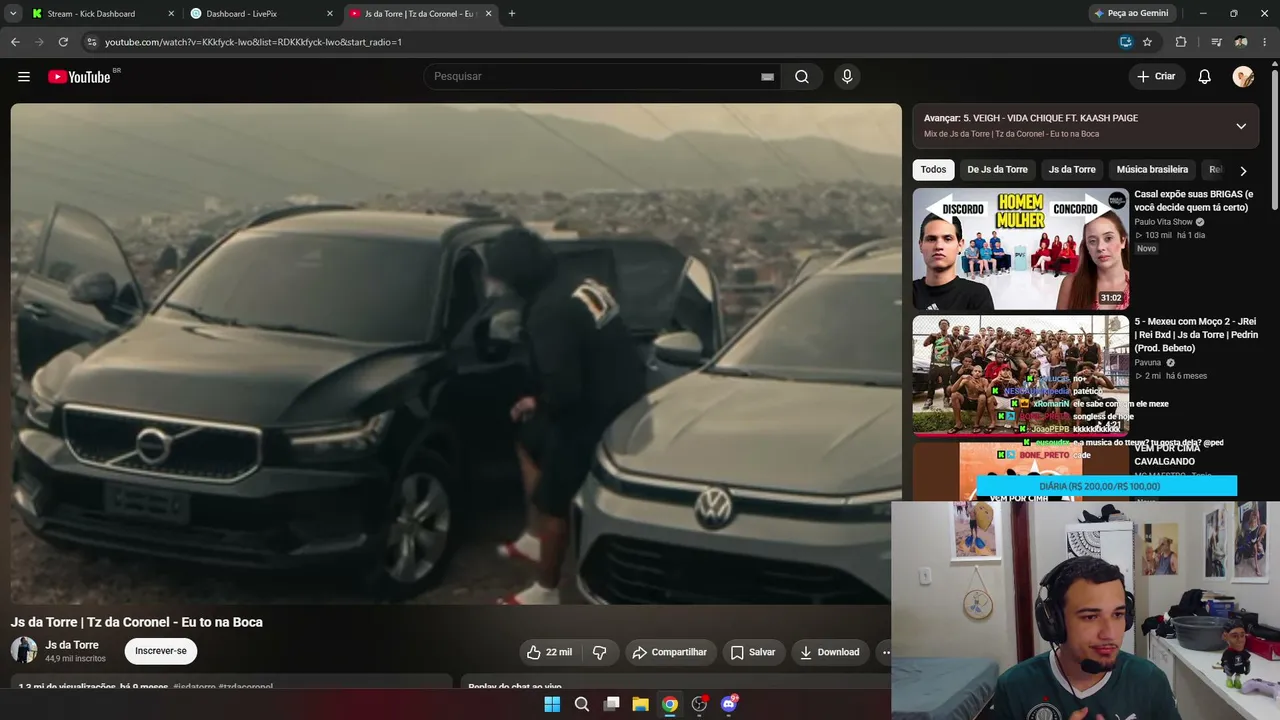
Task: Open the Peça ao Gemini button
Action: coord(1131,14)
